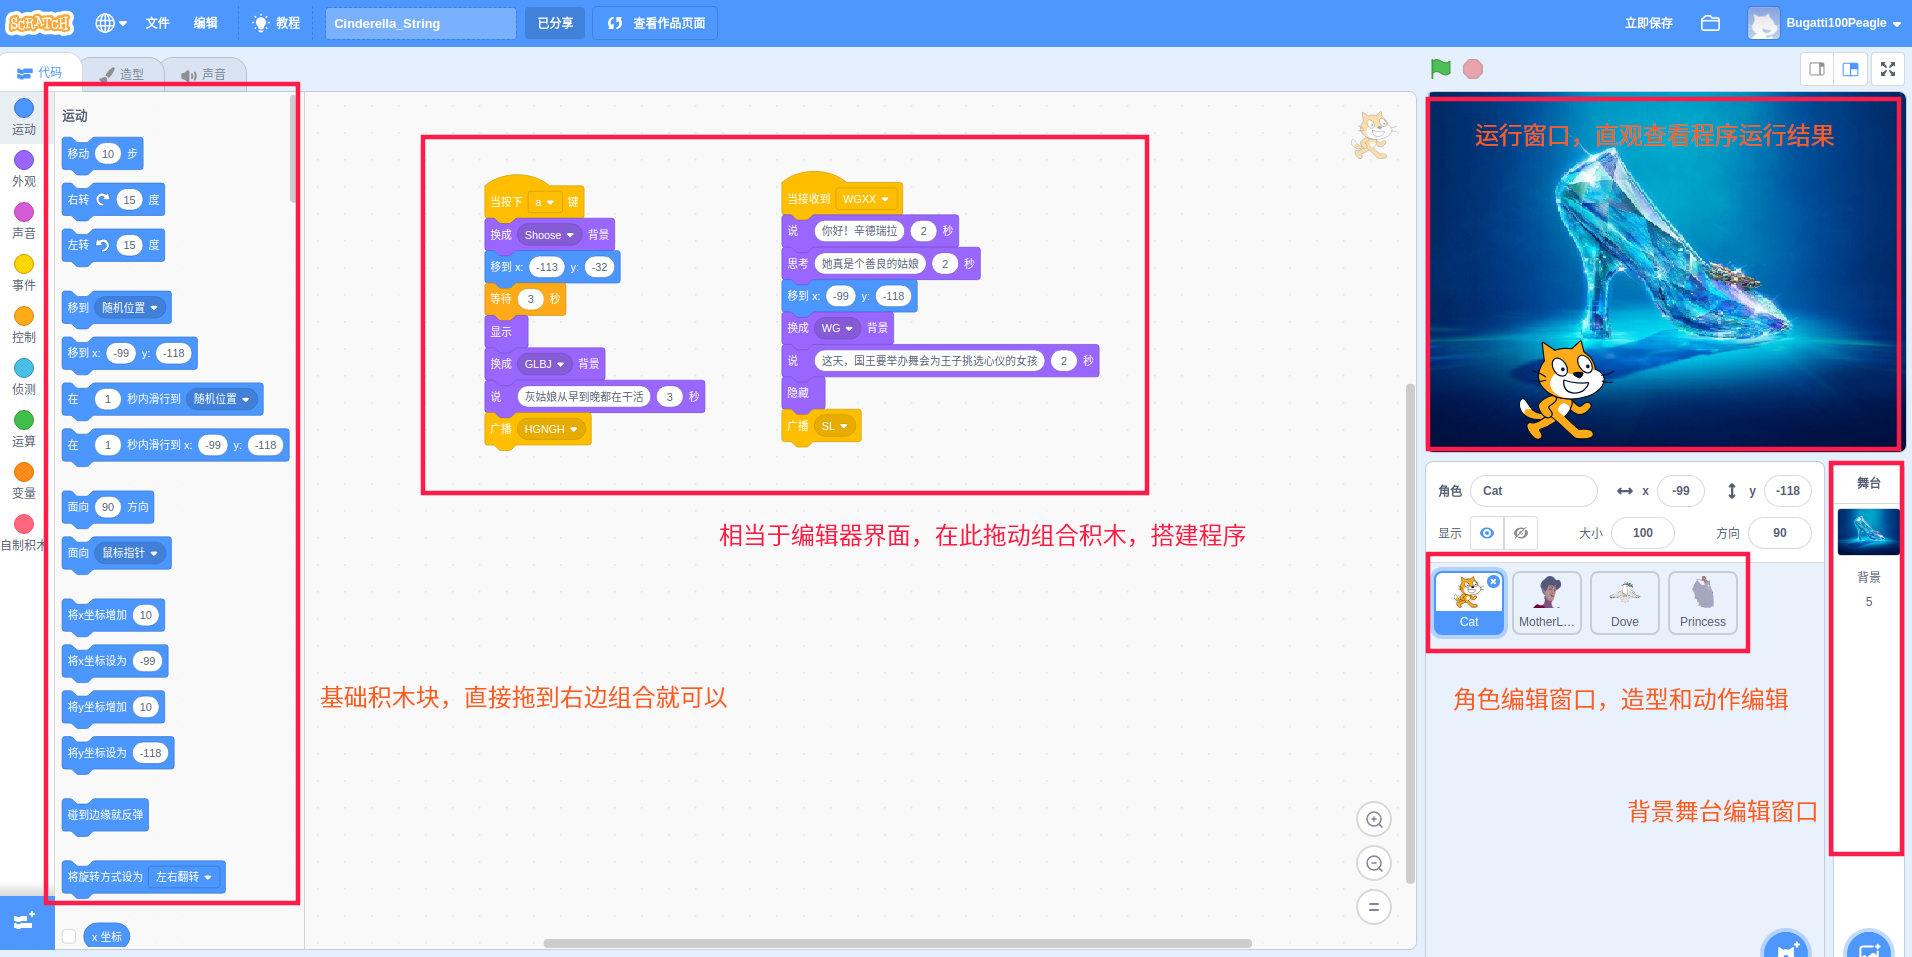Image resolution: width=1912 pixels, height=957 pixels.
Task: Click the 查看作品页面 button
Action: [656, 23]
